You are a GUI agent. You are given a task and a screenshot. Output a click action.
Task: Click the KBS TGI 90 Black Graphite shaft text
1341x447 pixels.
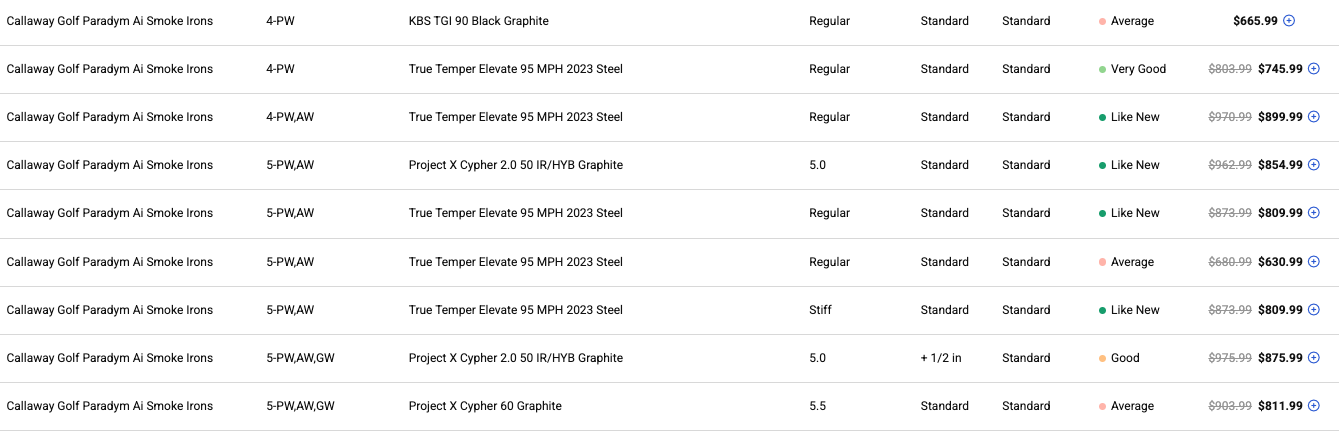[479, 21]
